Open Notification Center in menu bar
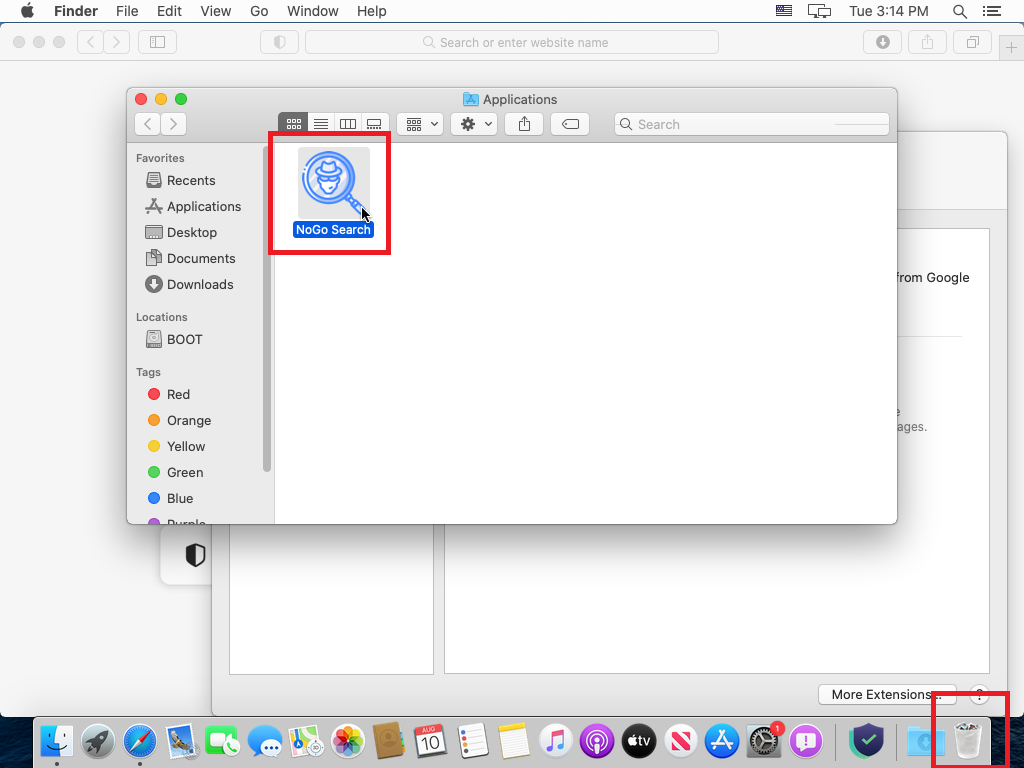1024x768 pixels. coord(991,11)
